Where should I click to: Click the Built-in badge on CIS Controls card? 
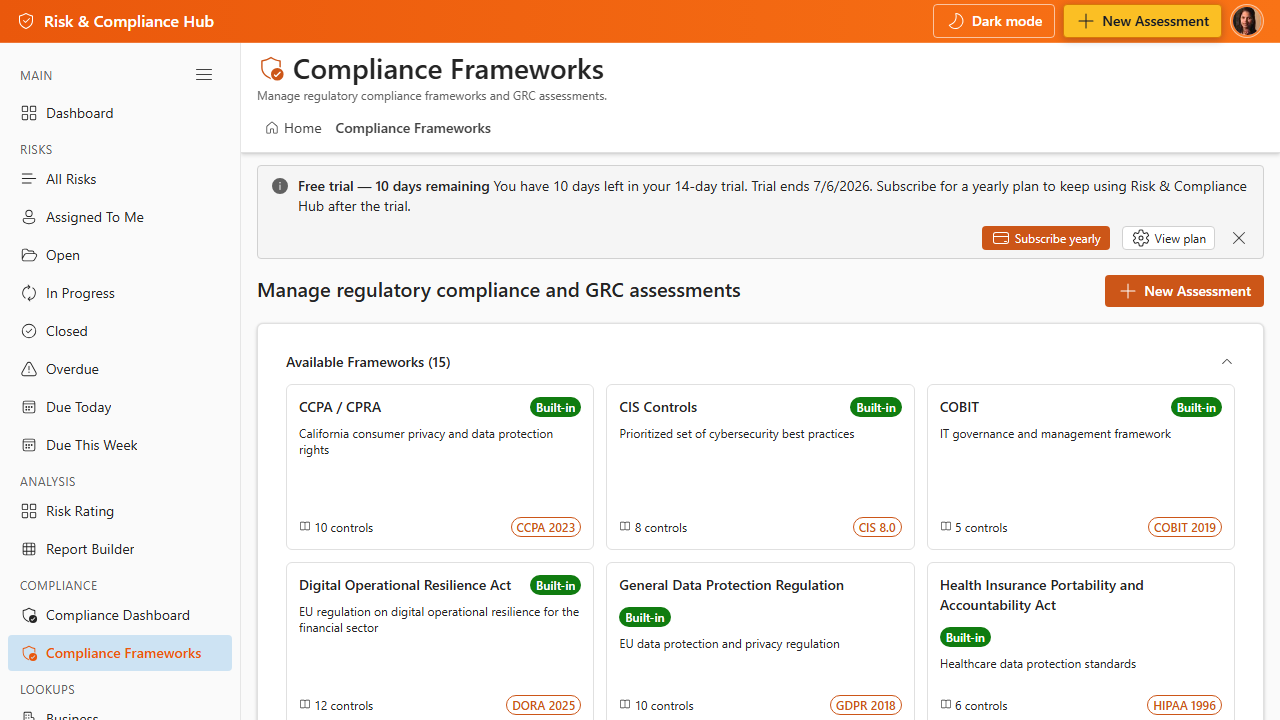coord(876,407)
